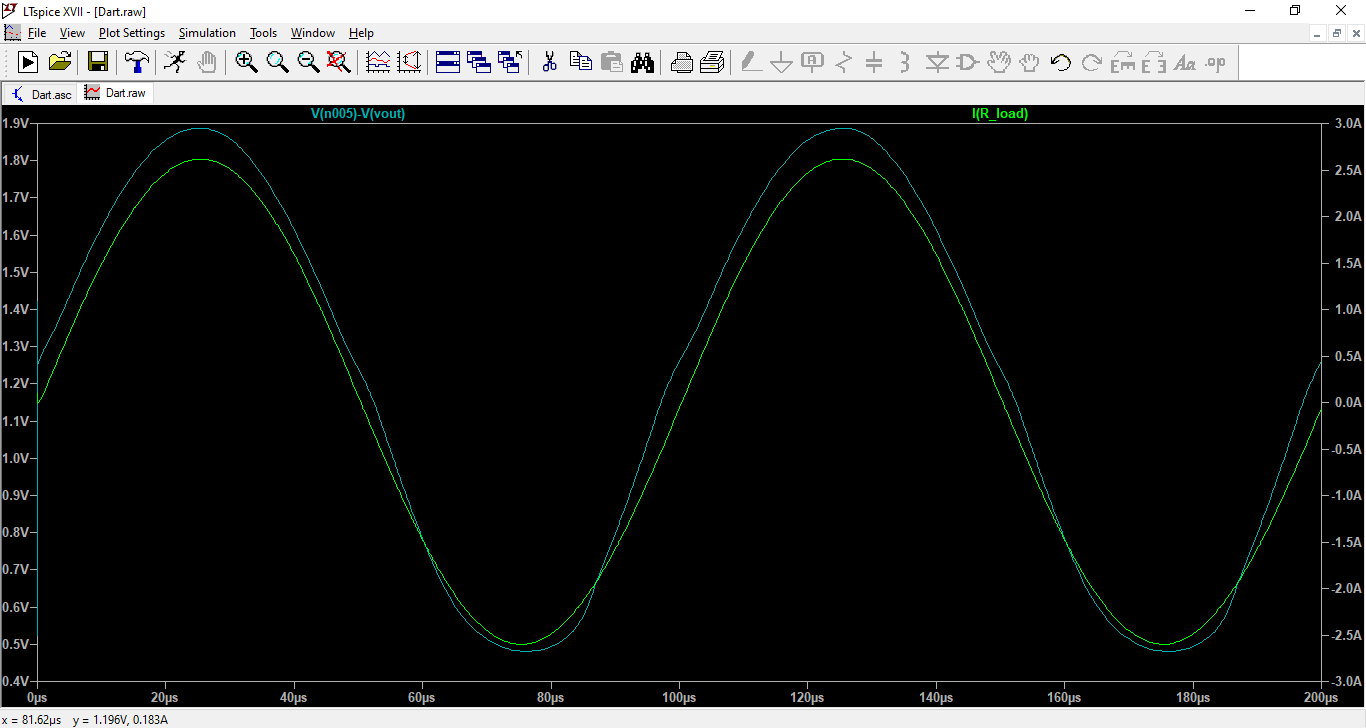
Task: Click the V(n005)-V(vout) trace label
Action: (358, 114)
